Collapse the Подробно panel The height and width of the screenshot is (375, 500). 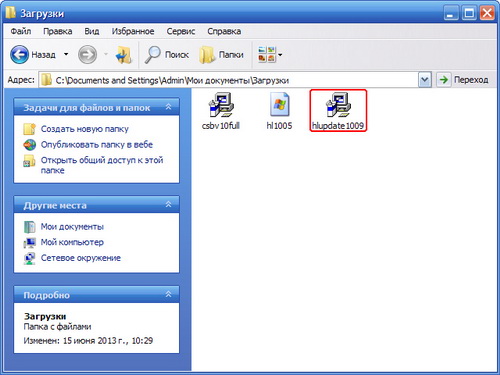tap(168, 294)
